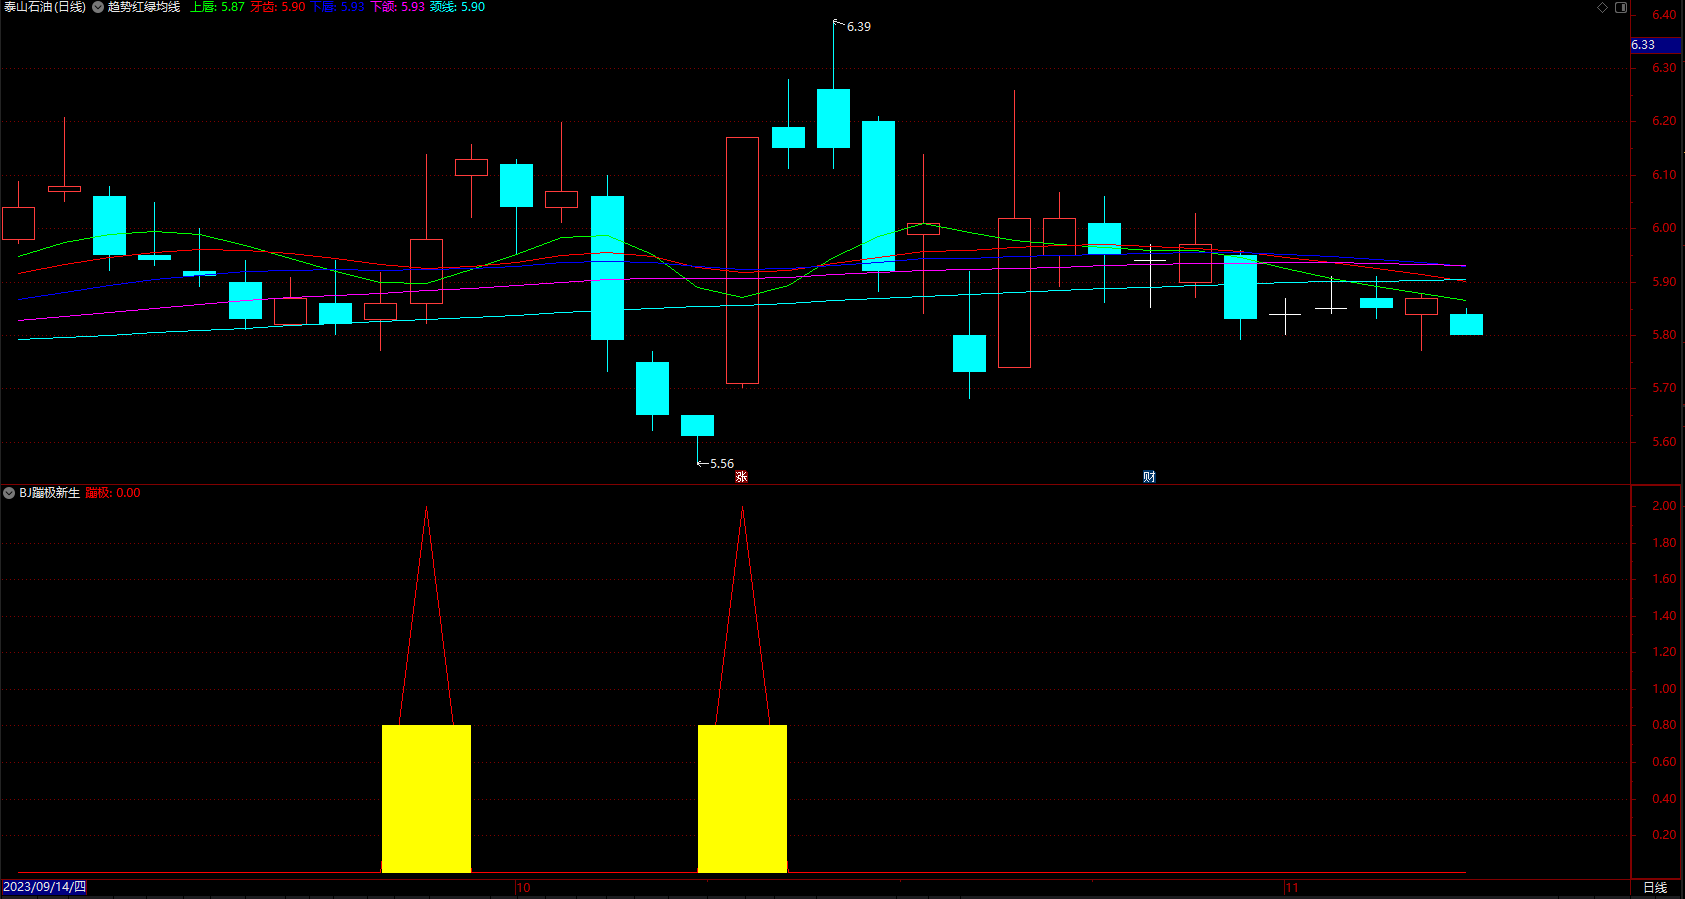Open the BJ蹦极新生 sub-indicator dropdown arrow
The width and height of the screenshot is (1685, 899).
[9, 493]
